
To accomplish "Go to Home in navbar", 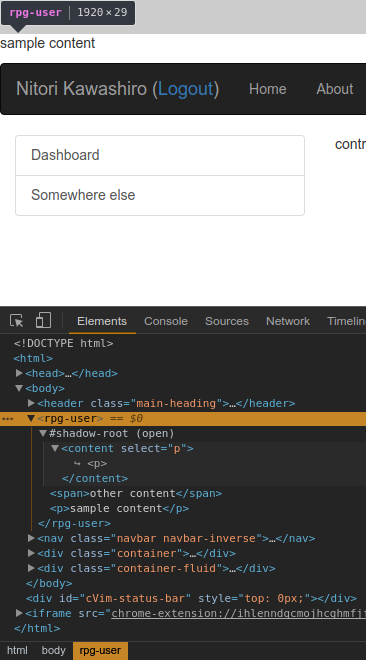I will (x=268, y=89).
